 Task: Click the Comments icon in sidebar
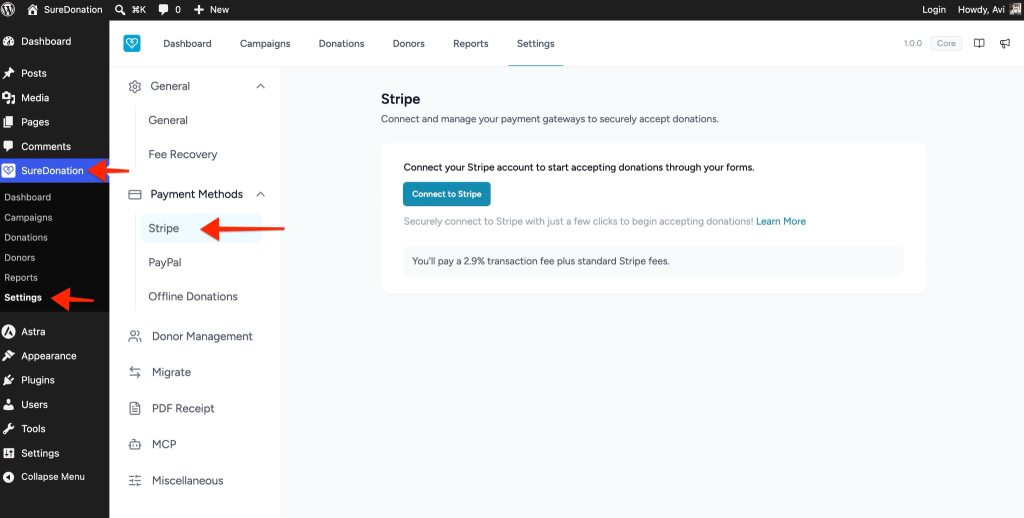[8, 146]
